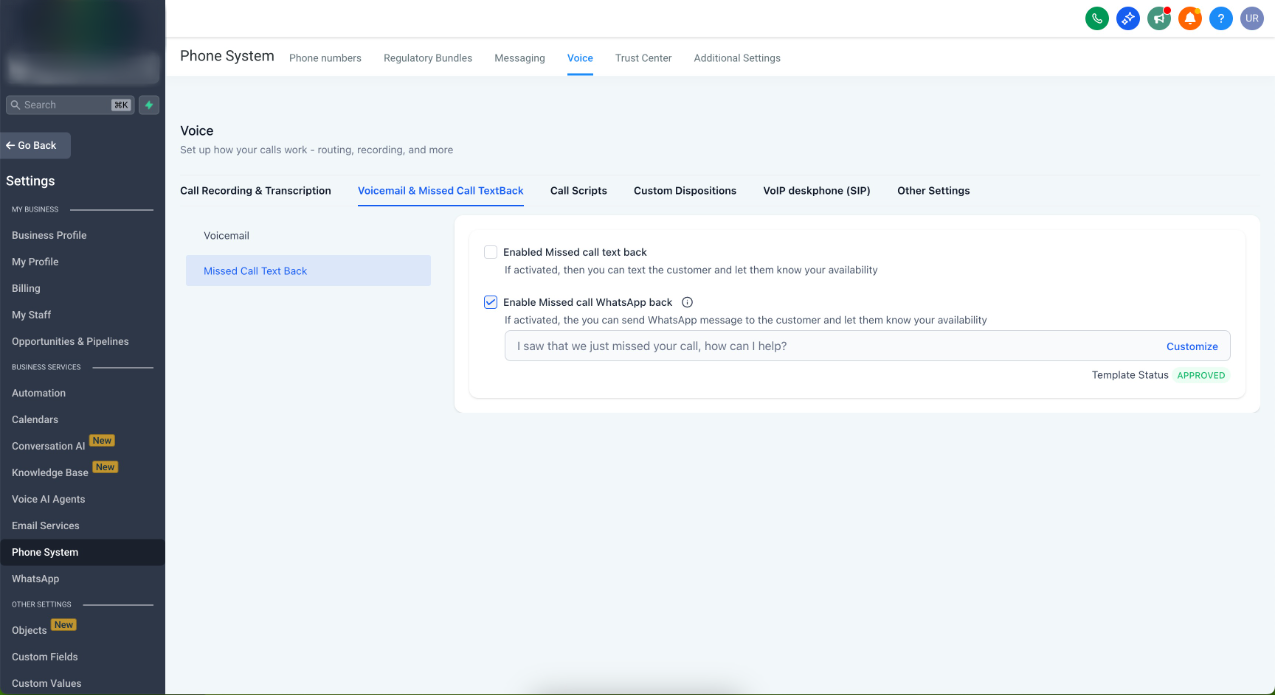Image resolution: width=1275 pixels, height=695 pixels.
Task: Click the green lightning quick-action icon
Action: (149, 105)
